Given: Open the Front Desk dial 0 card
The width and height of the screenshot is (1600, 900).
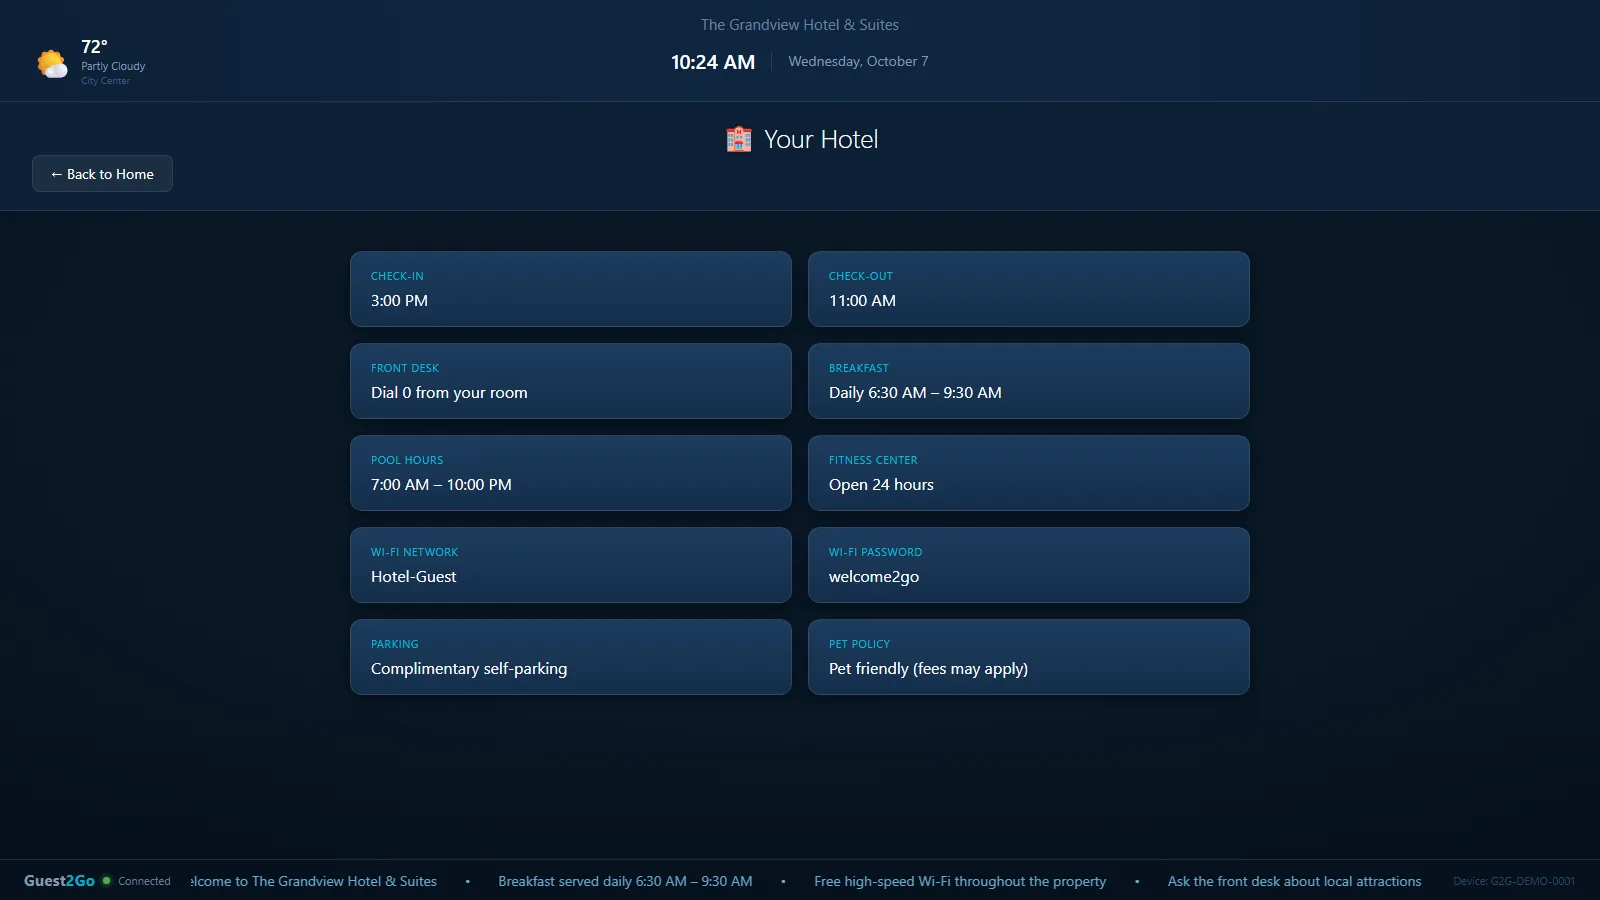Looking at the screenshot, I should [x=571, y=381].
